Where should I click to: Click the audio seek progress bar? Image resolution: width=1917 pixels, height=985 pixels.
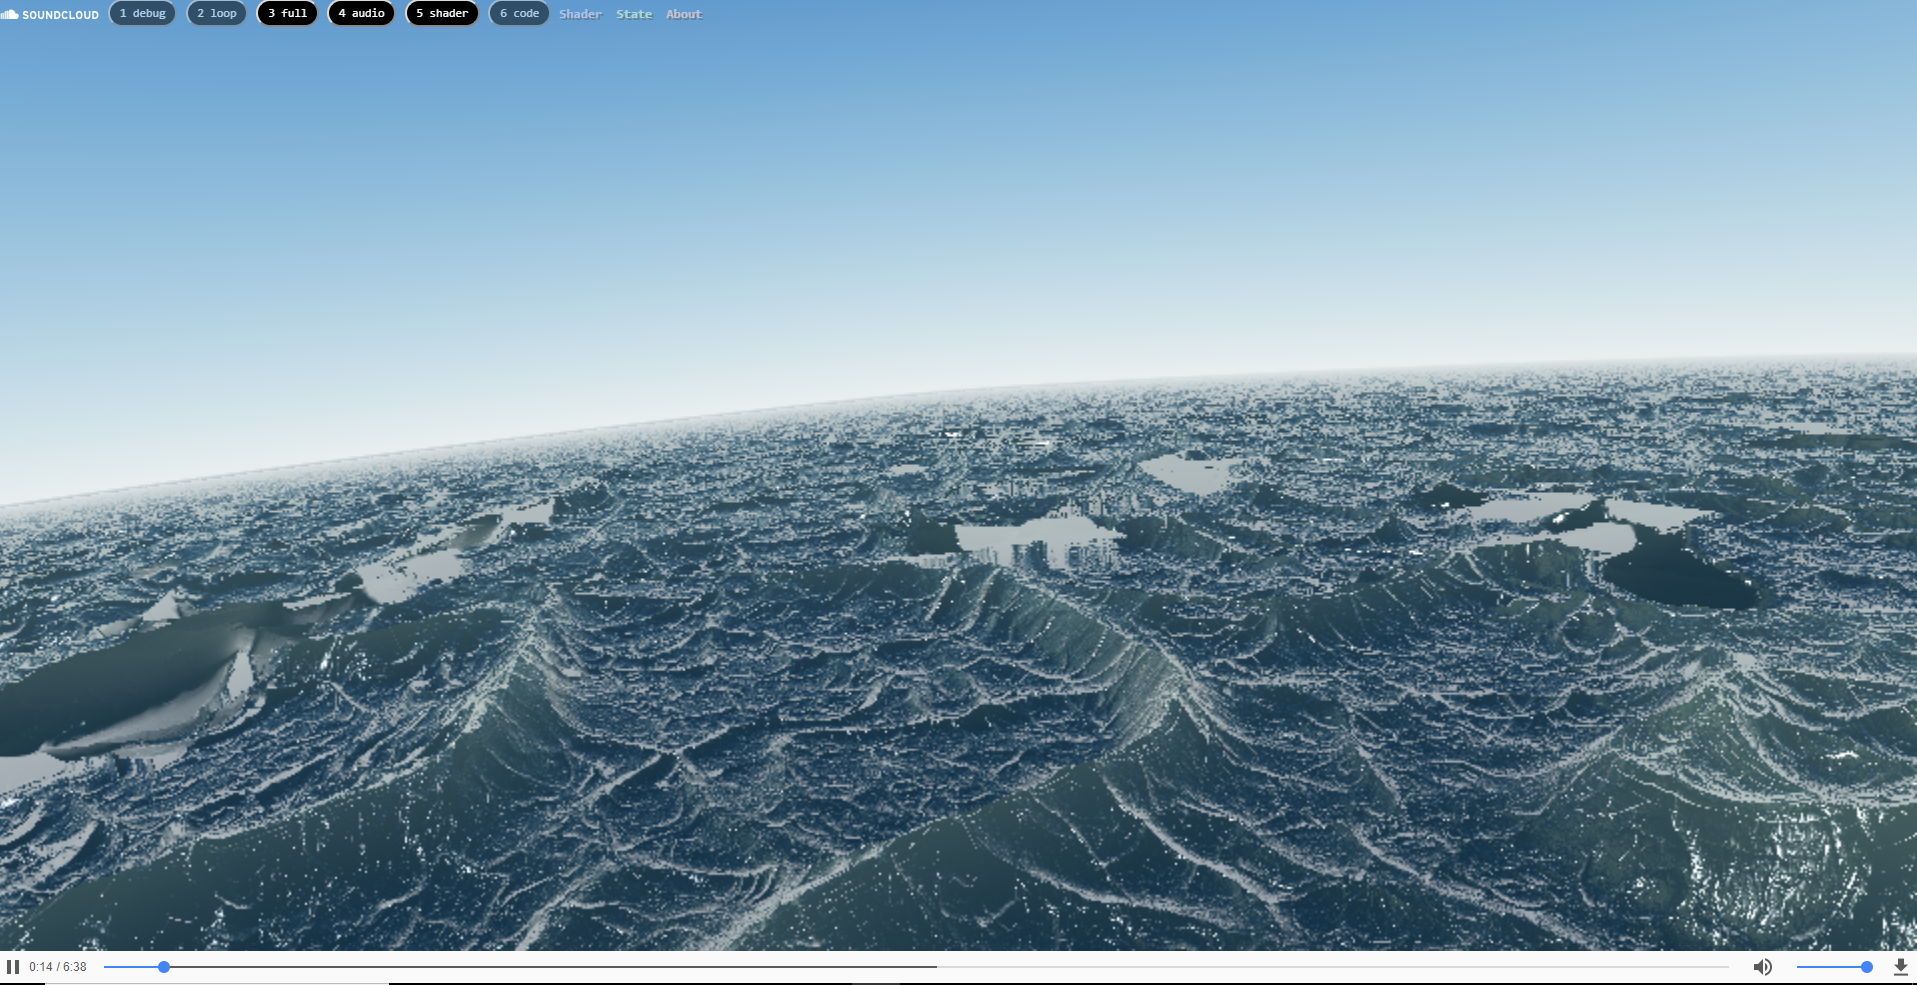coord(916,967)
